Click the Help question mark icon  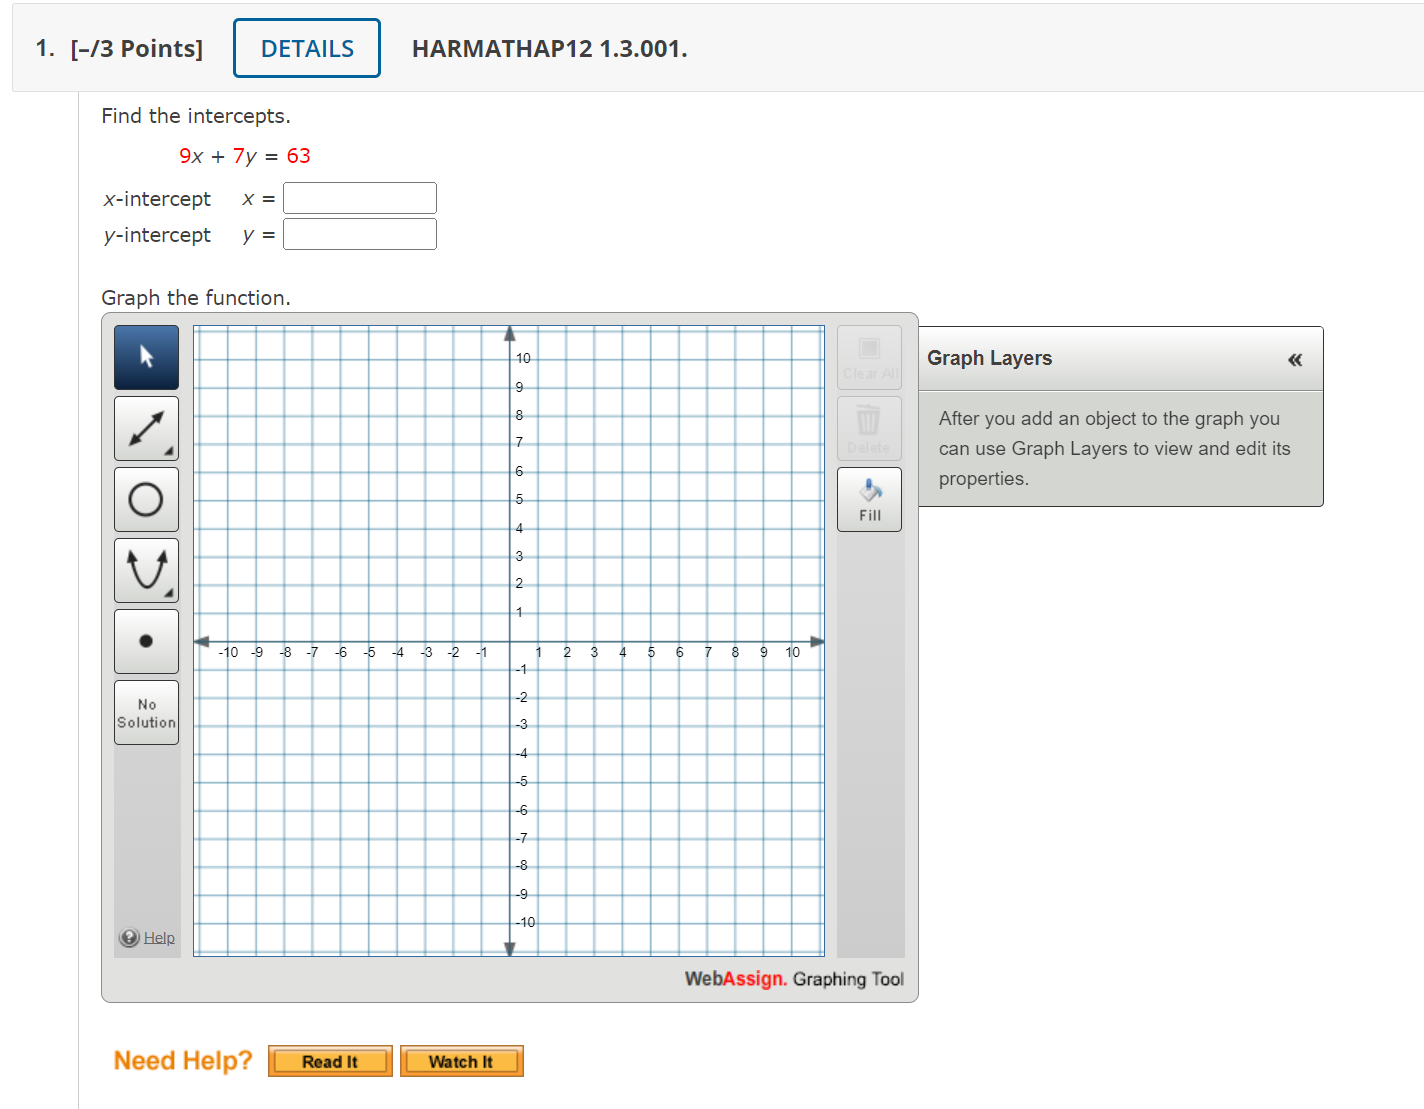point(129,937)
